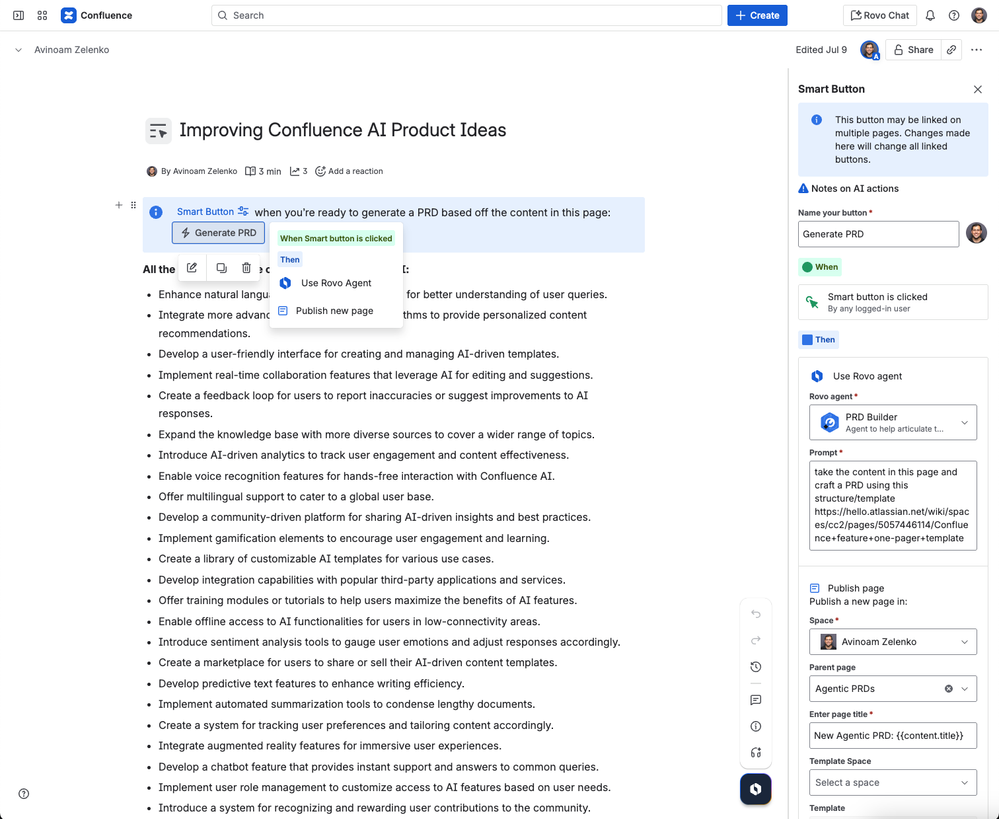Click the Use Rovo agent step header
Viewport: 999px width, 819px height.
pyautogui.click(x=856, y=376)
